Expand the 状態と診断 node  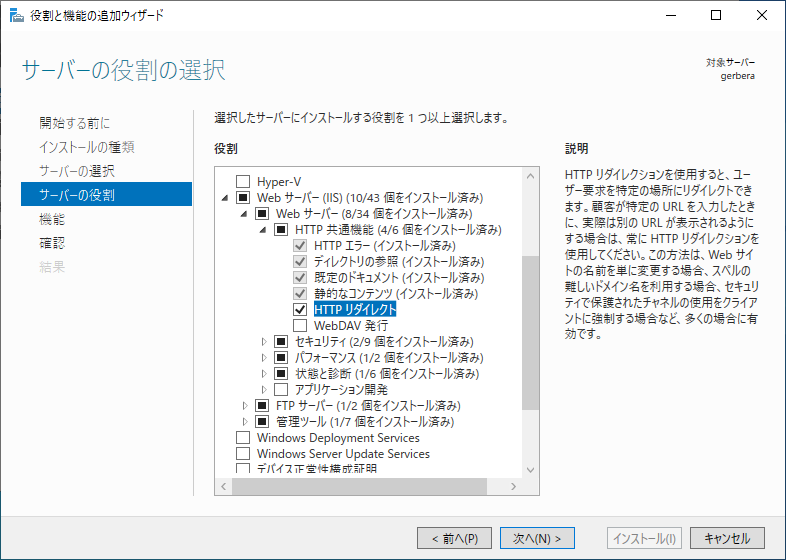(x=264, y=374)
